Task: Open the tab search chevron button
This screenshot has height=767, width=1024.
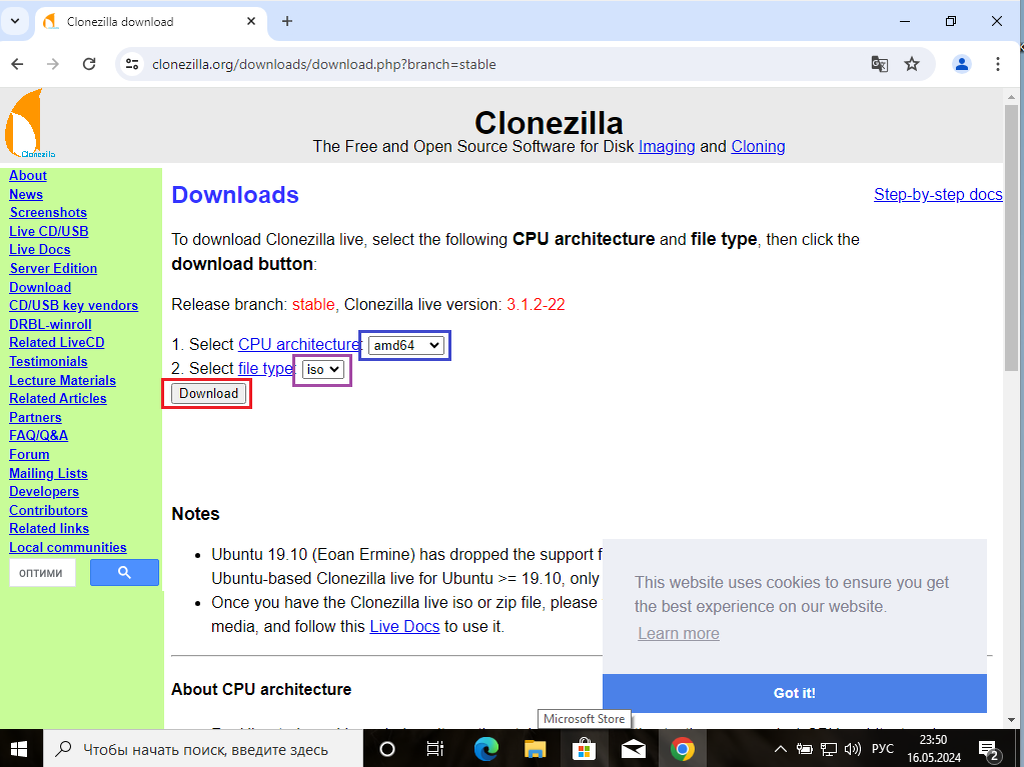Action: point(15,21)
